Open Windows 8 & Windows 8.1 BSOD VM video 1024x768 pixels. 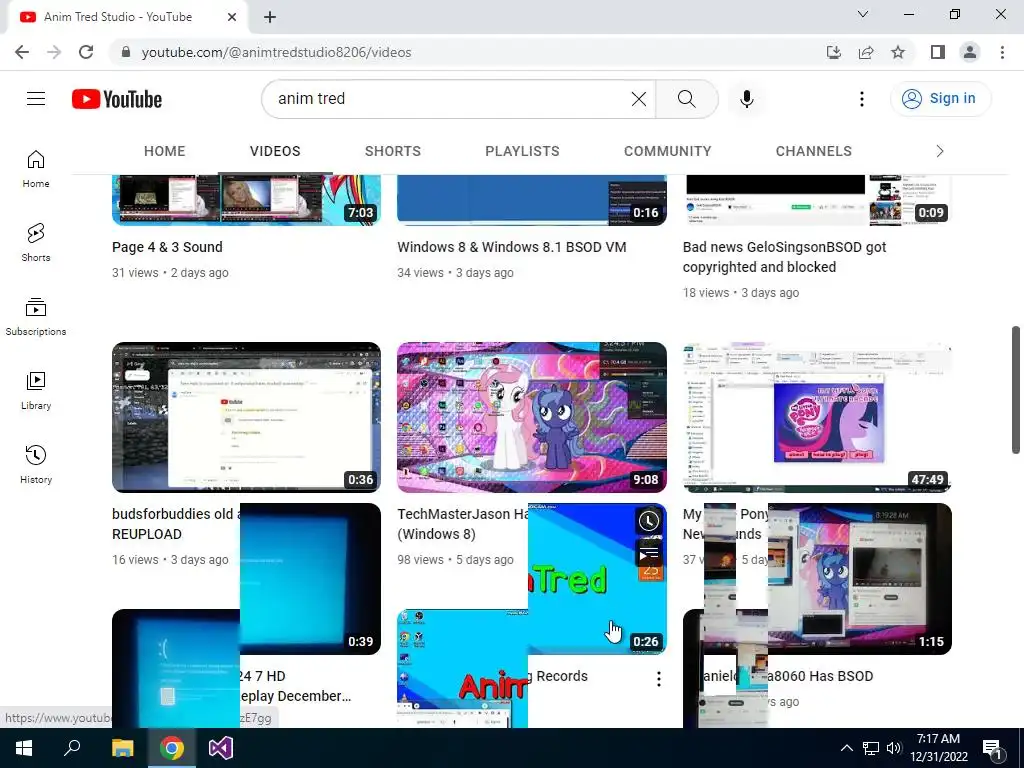(x=512, y=247)
